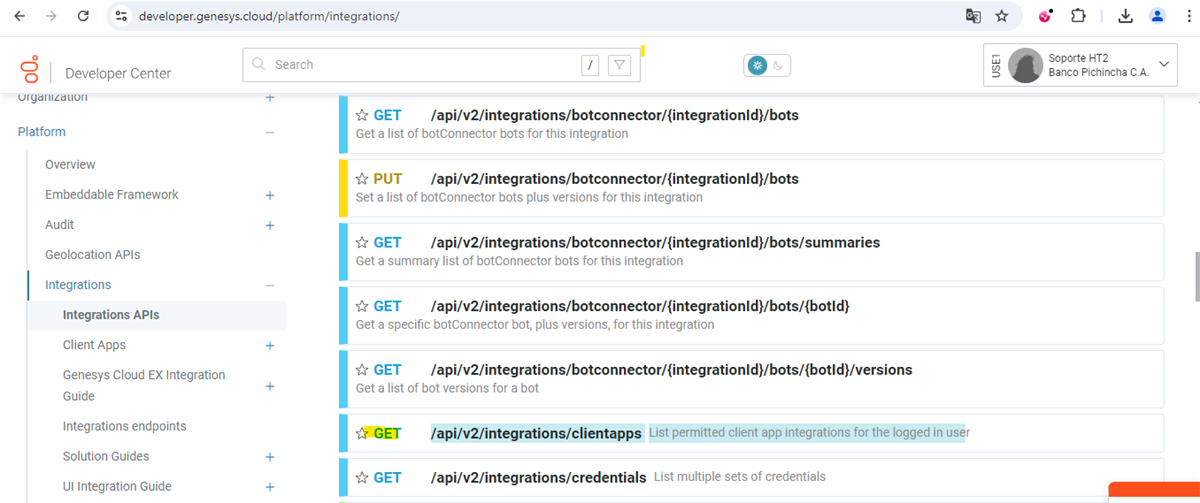Expand the Audit section

(269, 225)
